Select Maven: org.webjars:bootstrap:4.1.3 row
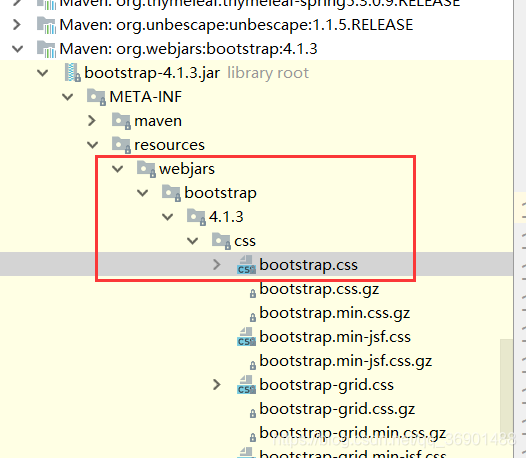 [x=256, y=49]
